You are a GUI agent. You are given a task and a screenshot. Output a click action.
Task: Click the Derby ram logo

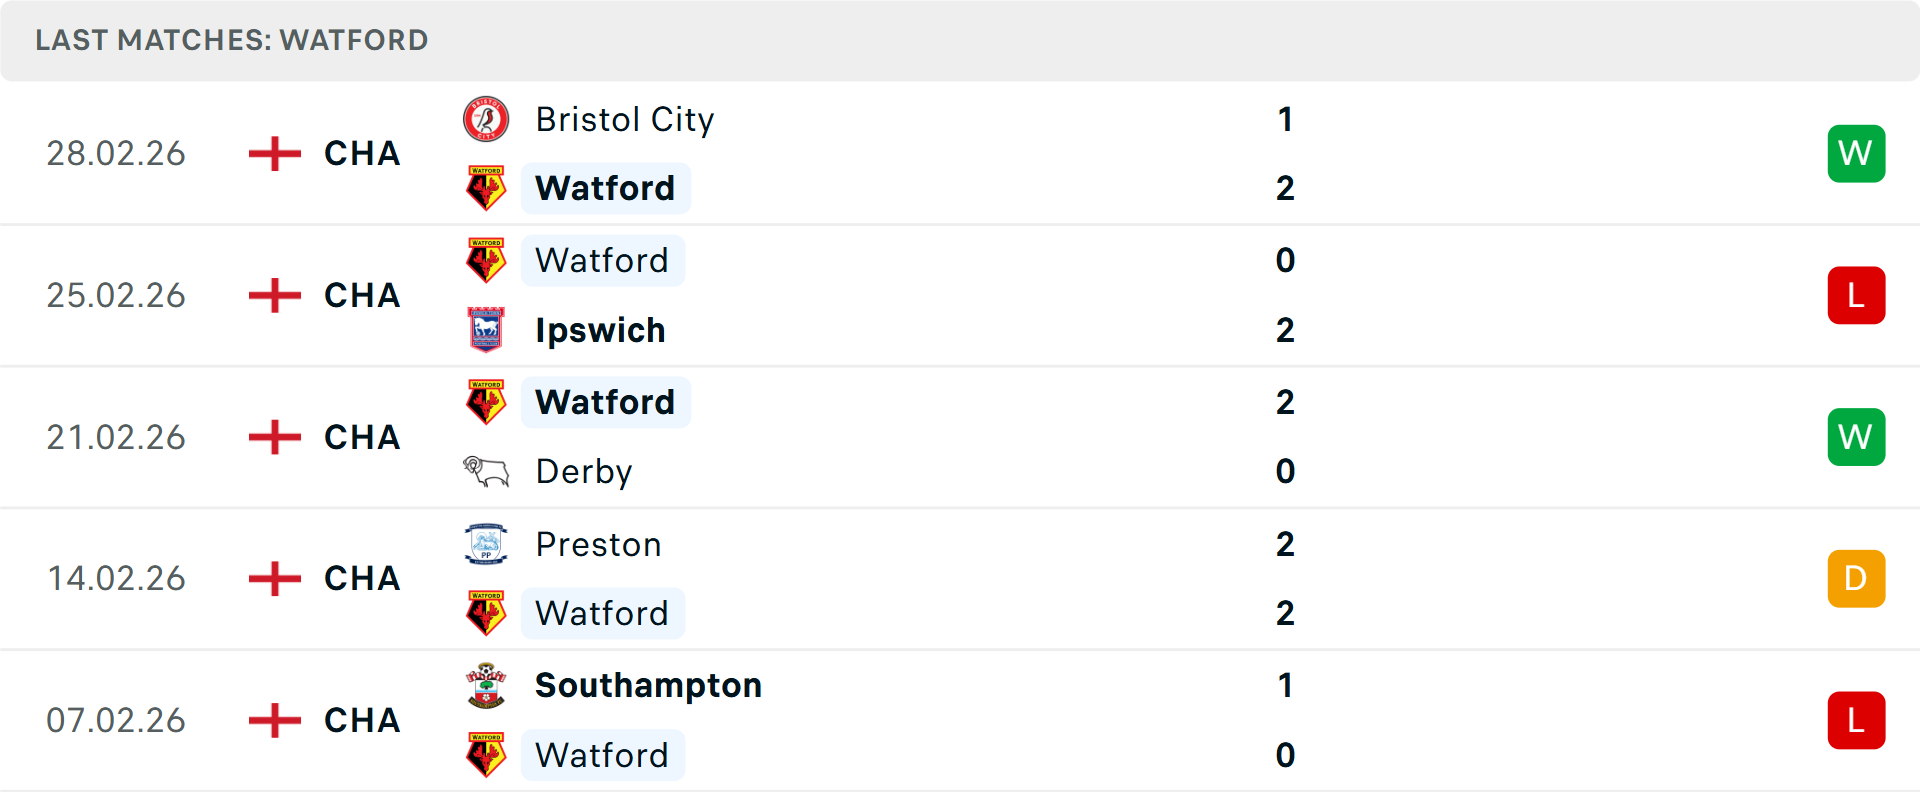(486, 471)
